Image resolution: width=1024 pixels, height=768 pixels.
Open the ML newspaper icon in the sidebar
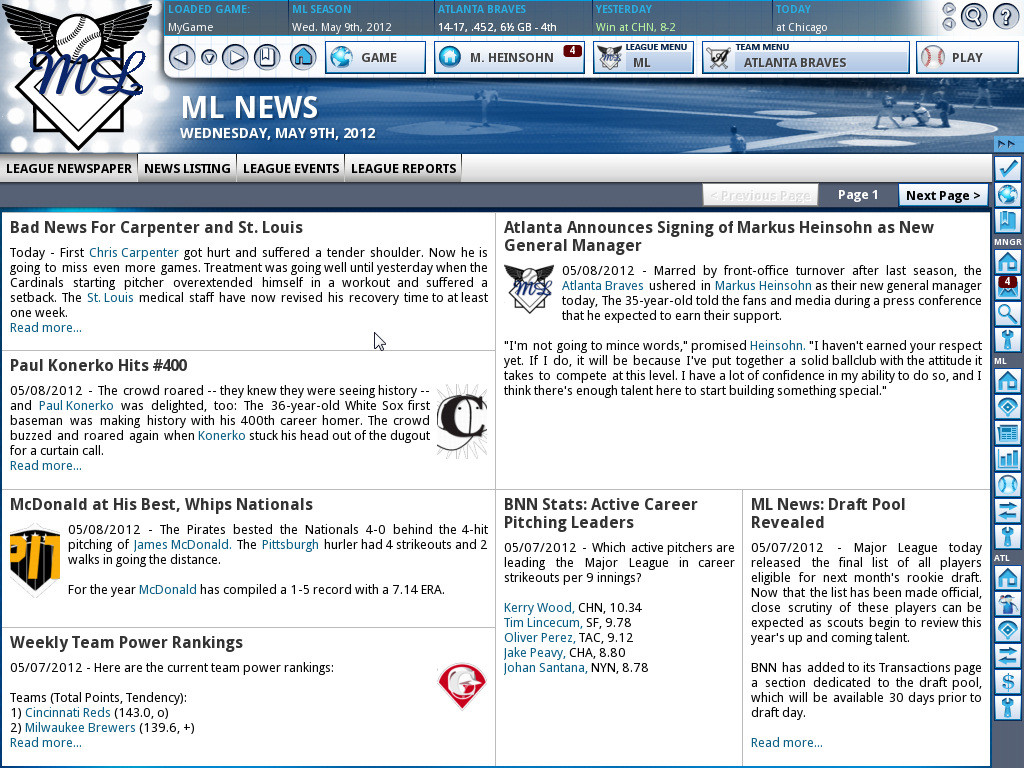tap(1008, 432)
